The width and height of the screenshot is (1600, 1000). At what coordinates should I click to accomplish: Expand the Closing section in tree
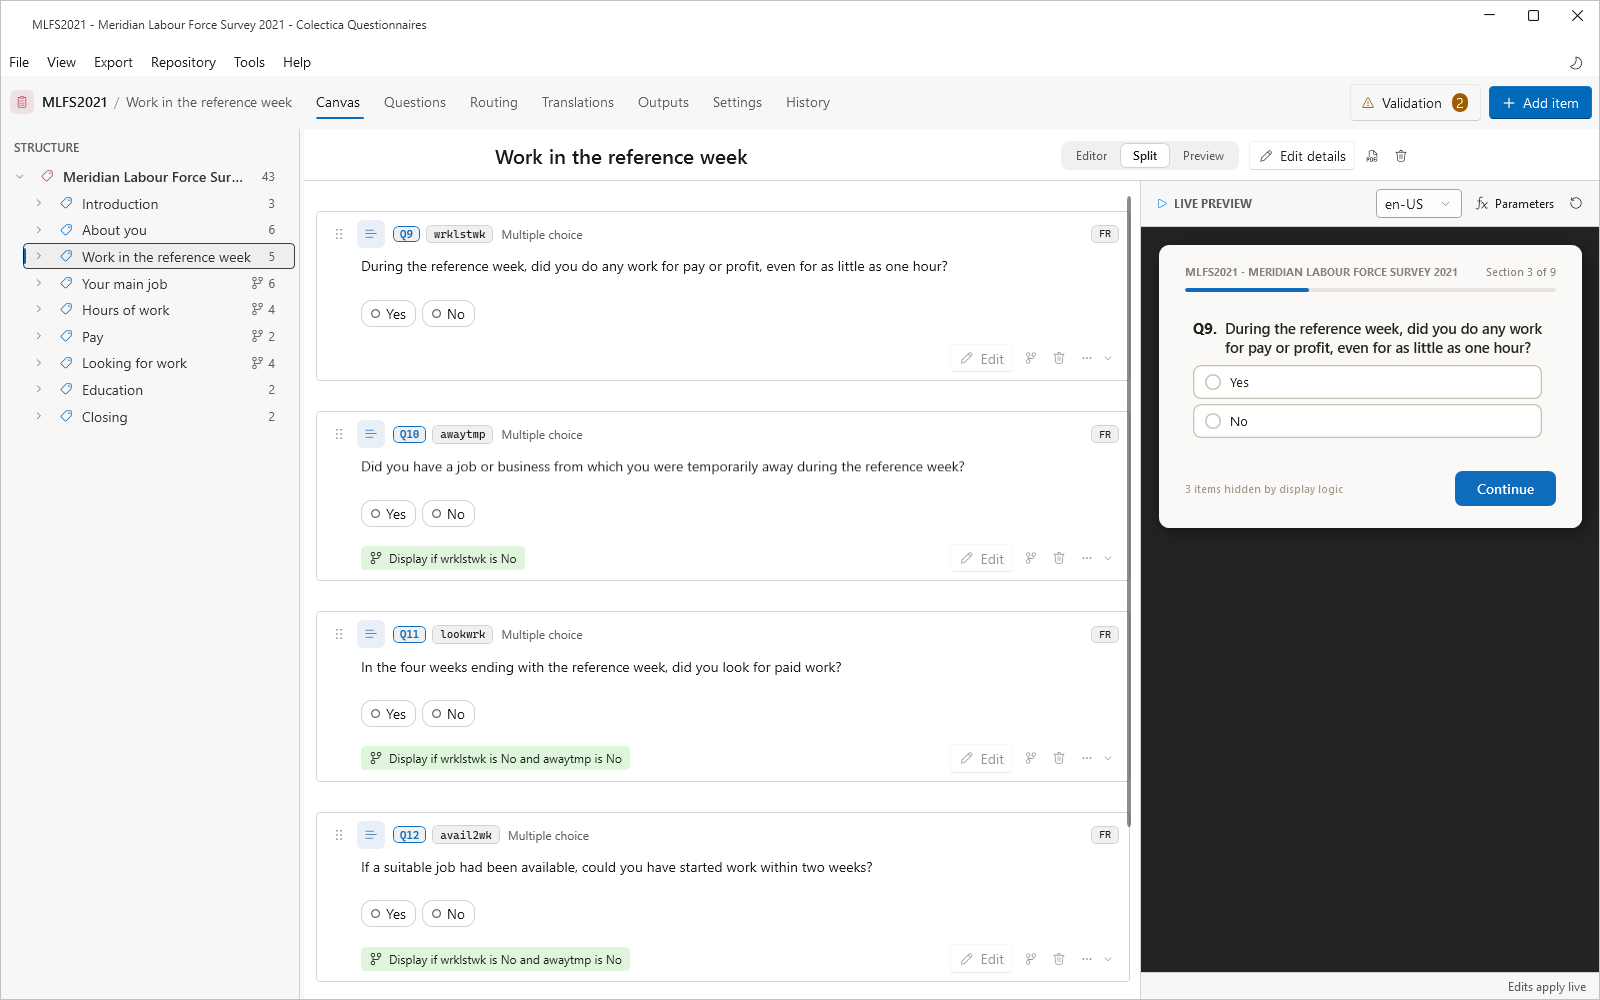(39, 417)
